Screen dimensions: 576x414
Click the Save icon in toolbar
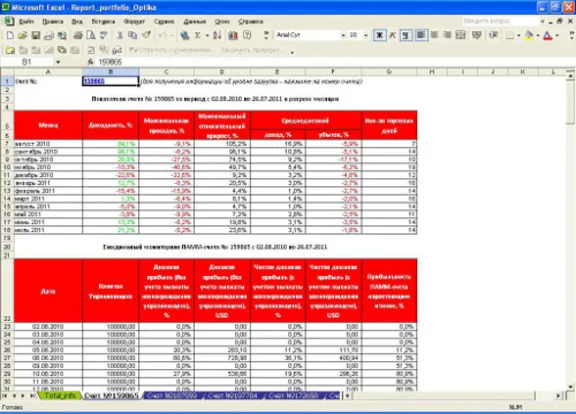coord(35,35)
